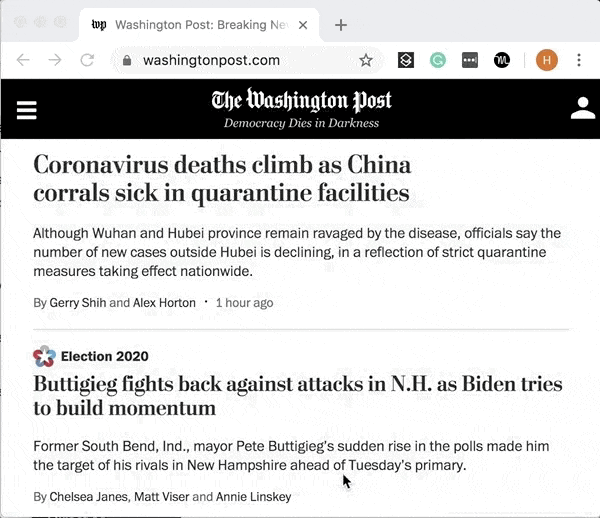The width and height of the screenshot is (600, 518).
Task: Open the Buttigieg fights back headline
Action: (297, 396)
